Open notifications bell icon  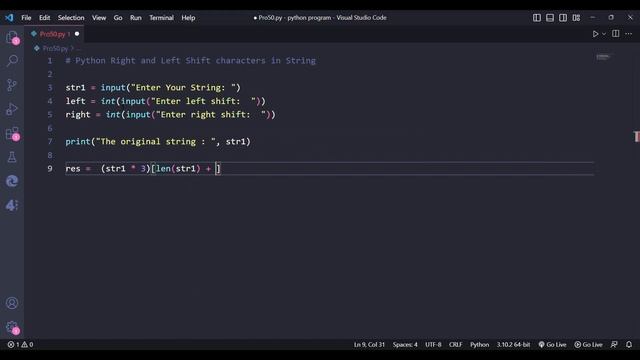[x=629, y=344]
